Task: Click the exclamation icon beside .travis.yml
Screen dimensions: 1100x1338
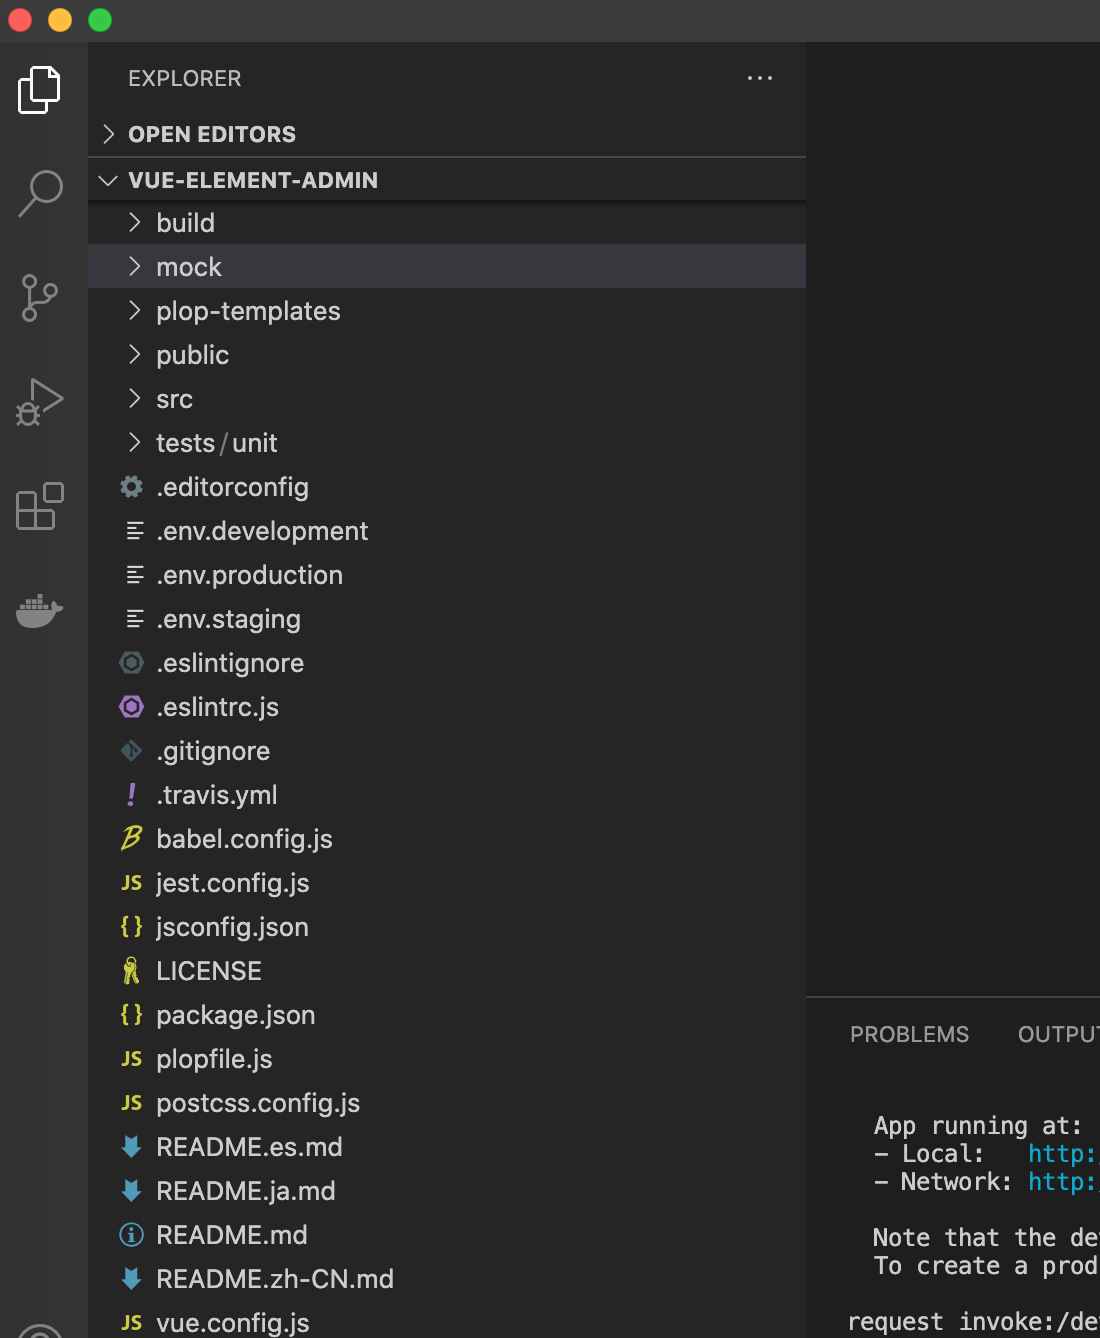Action: pyautogui.click(x=132, y=795)
